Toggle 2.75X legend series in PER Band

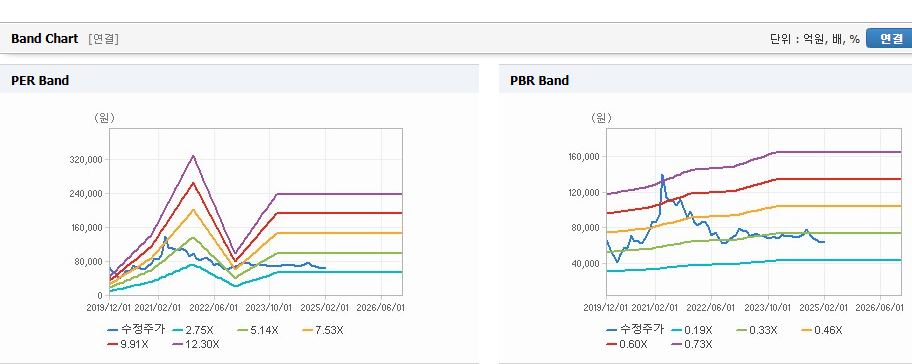[x=193, y=330]
